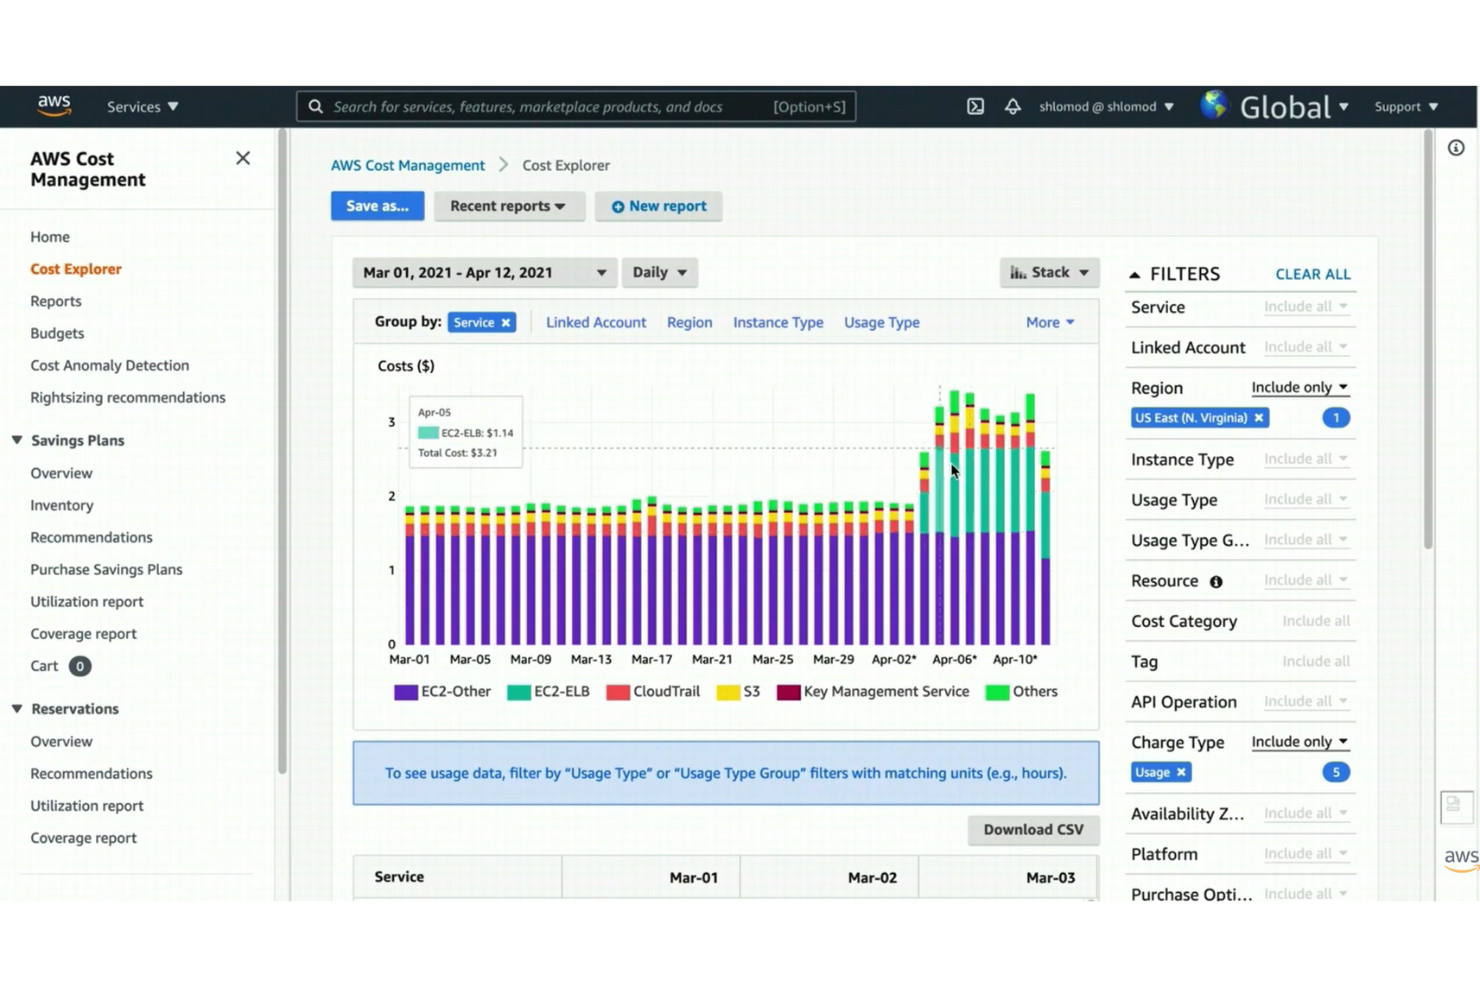Screen dimensions: 1480x987
Task: Click charge type count badge 5
Action: pos(1336,772)
